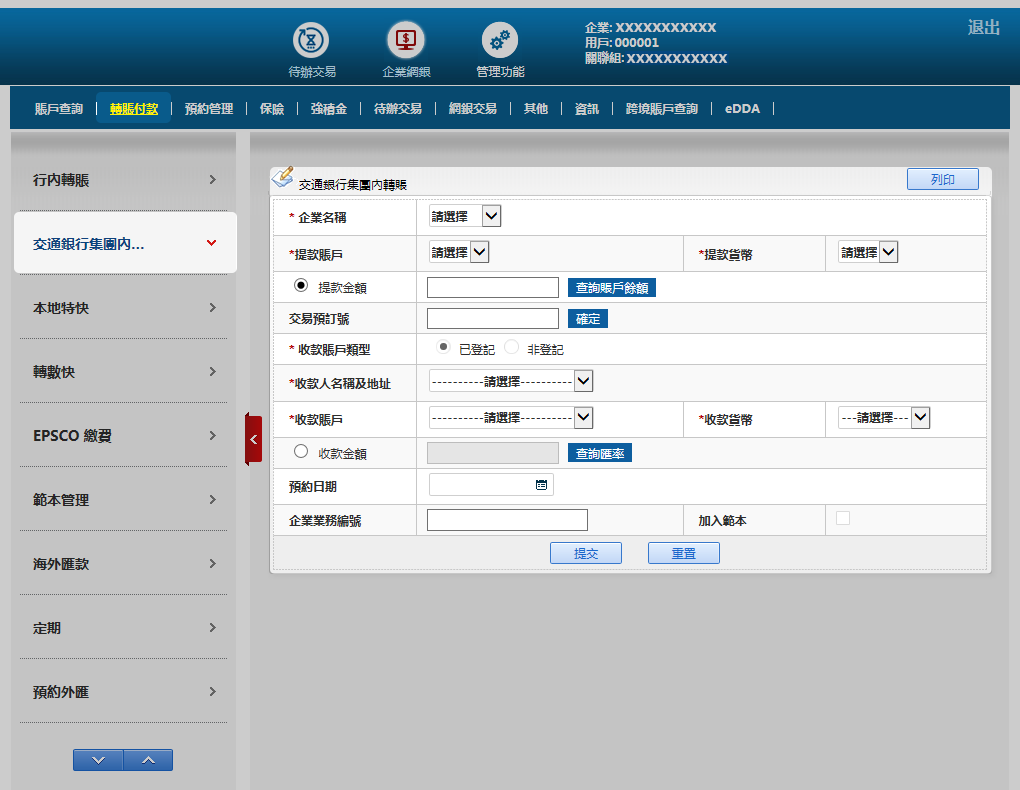Tick the 加入範本 checkbox
The height and width of the screenshot is (790, 1020).
[843, 518]
